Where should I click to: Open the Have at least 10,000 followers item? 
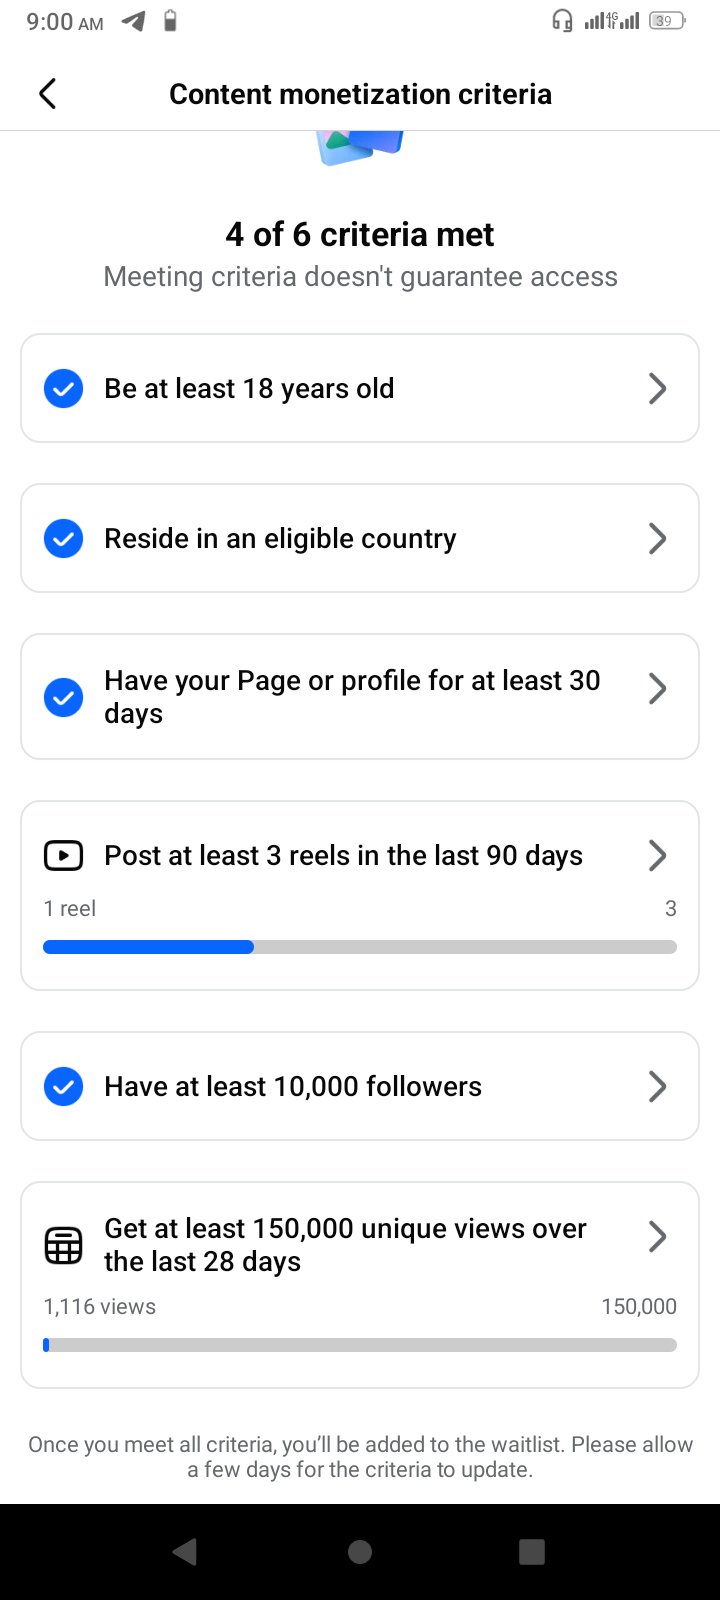[360, 1086]
